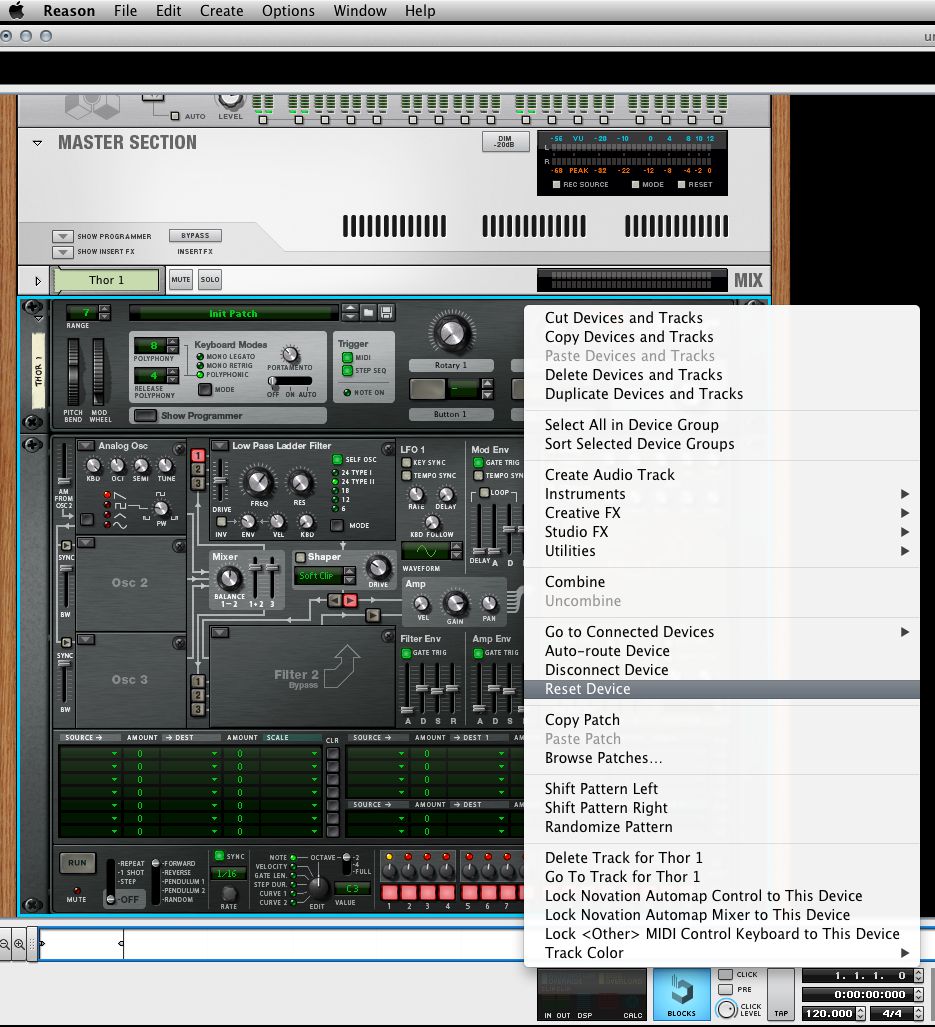Screen dimensions: 935x1027
Task: Click the Save Patch floppy disk icon
Action: pos(386,312)
